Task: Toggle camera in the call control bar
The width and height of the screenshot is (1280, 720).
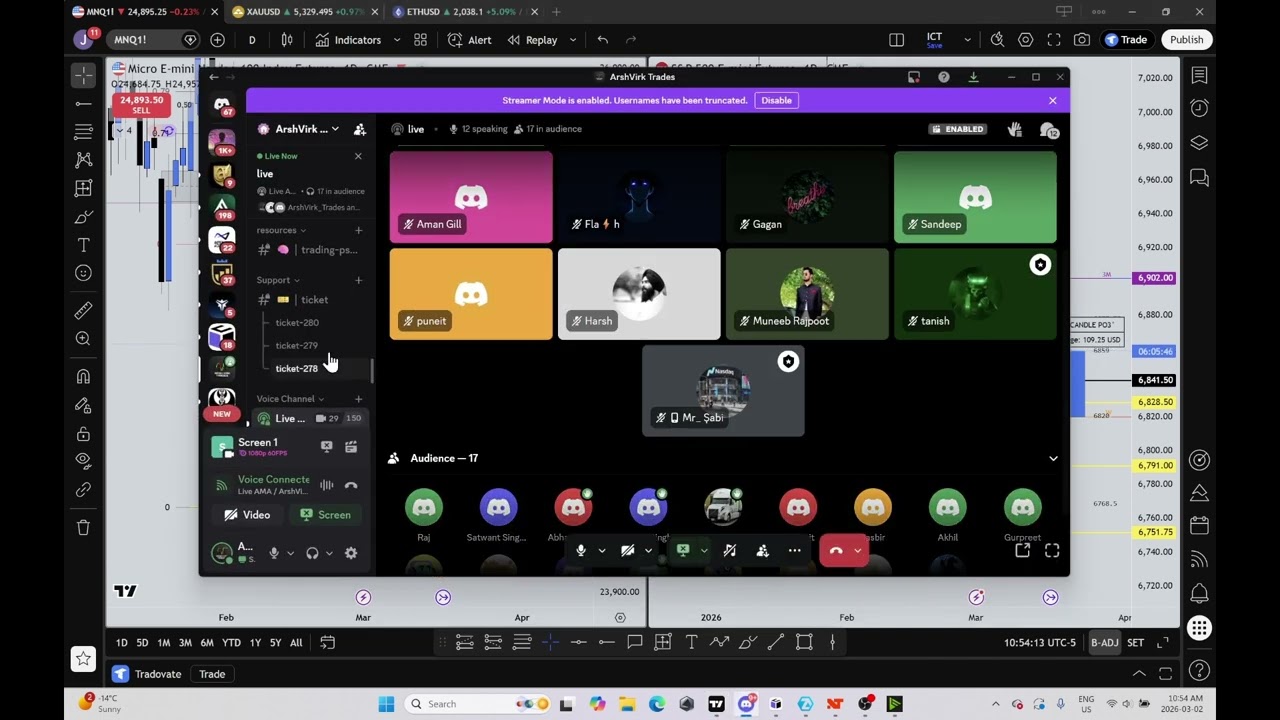Action: coord(627,550)
